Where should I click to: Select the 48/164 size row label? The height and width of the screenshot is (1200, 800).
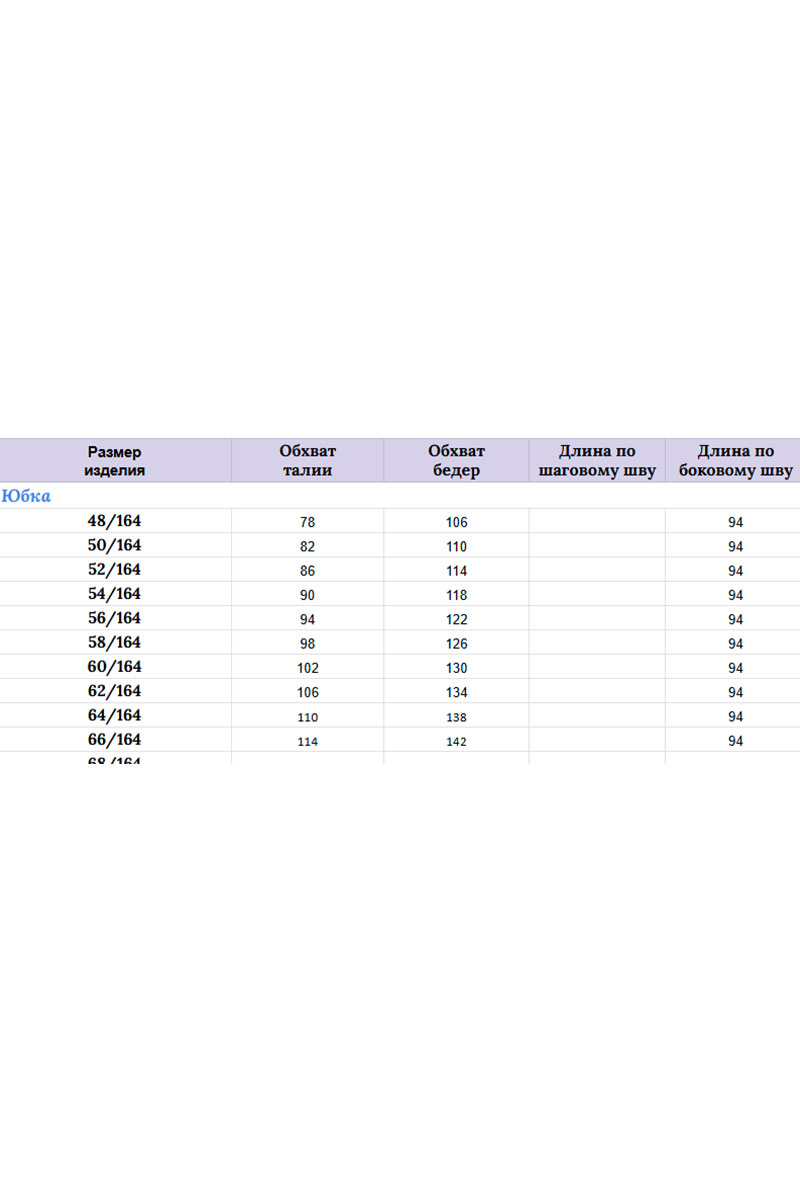(115, 521)
